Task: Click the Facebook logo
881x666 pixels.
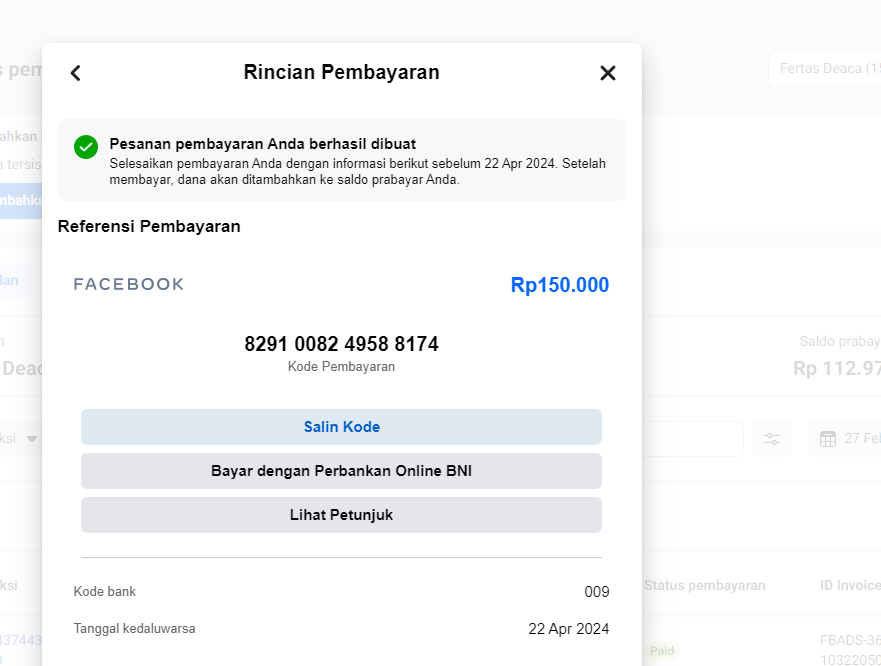Action: pos(129,285)
